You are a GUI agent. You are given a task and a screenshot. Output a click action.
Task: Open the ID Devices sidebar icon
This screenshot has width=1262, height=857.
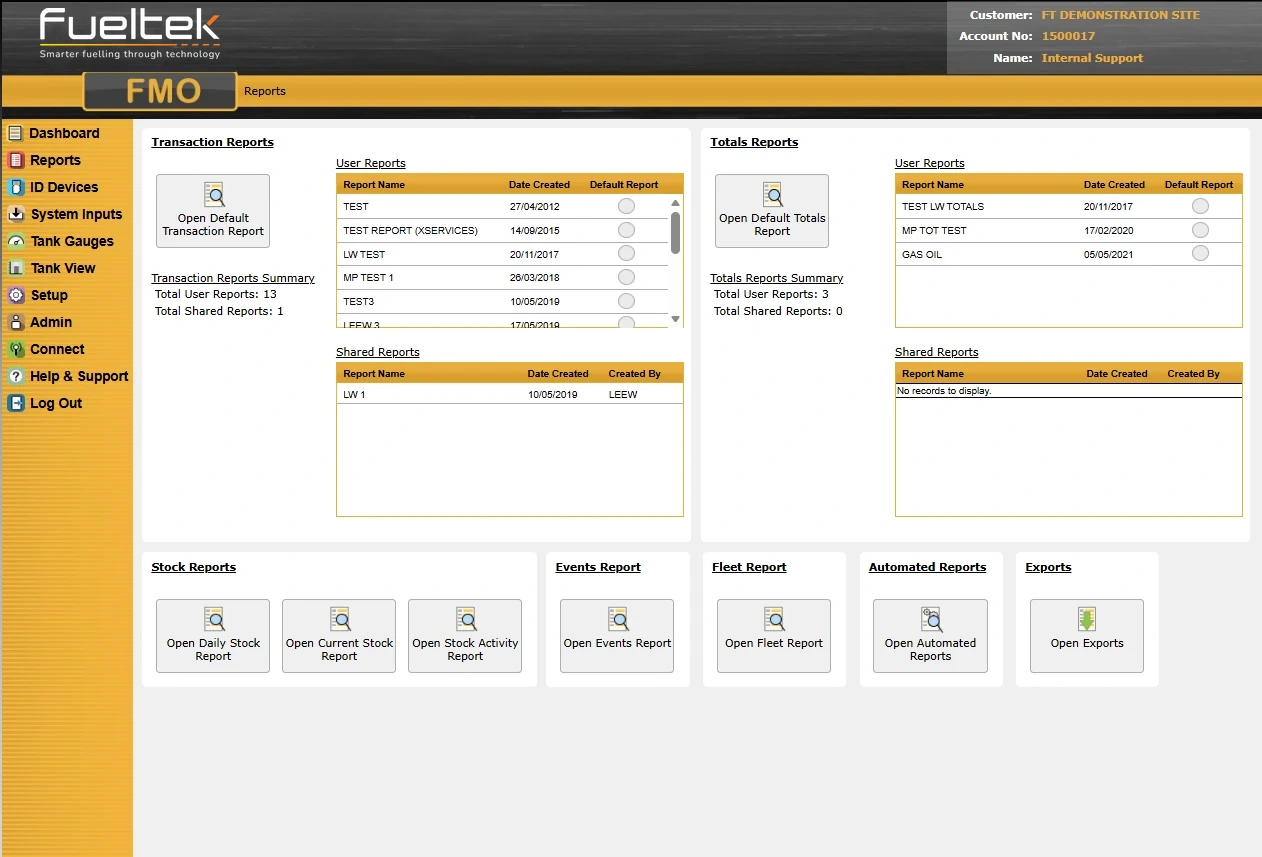click(15, 187)
